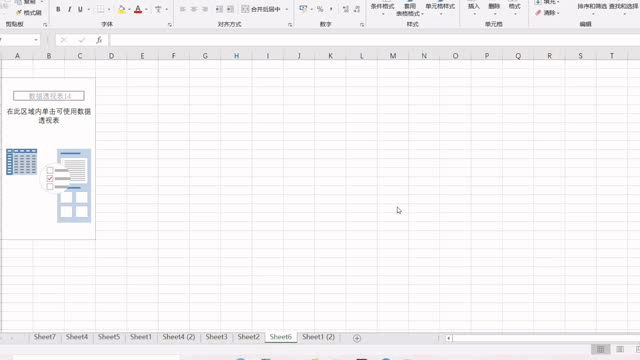
Task: Click Merge and Center (合并后居中)
Action: [x=261, y=9]
